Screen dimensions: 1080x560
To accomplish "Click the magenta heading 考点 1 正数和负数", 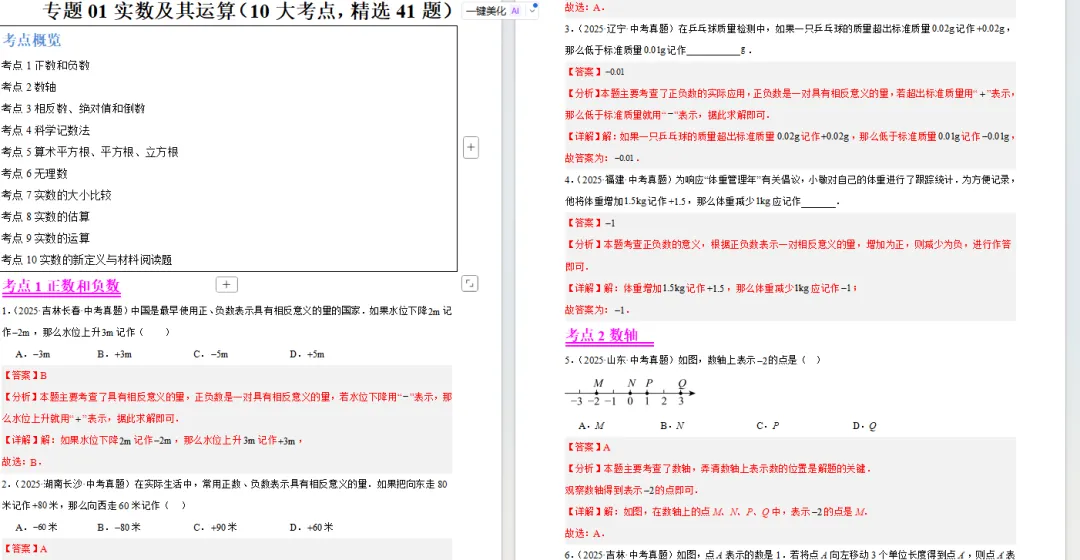I will [61, 286].
